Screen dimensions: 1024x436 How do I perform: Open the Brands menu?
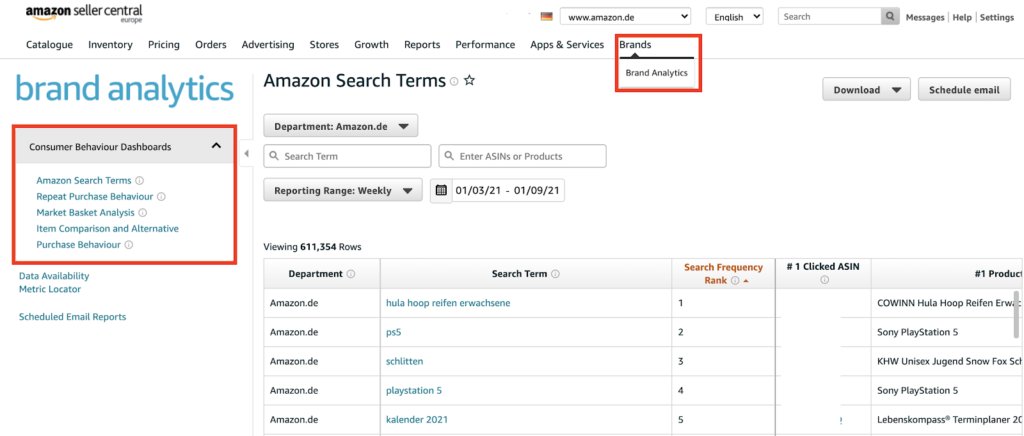(x=635, y=44)
